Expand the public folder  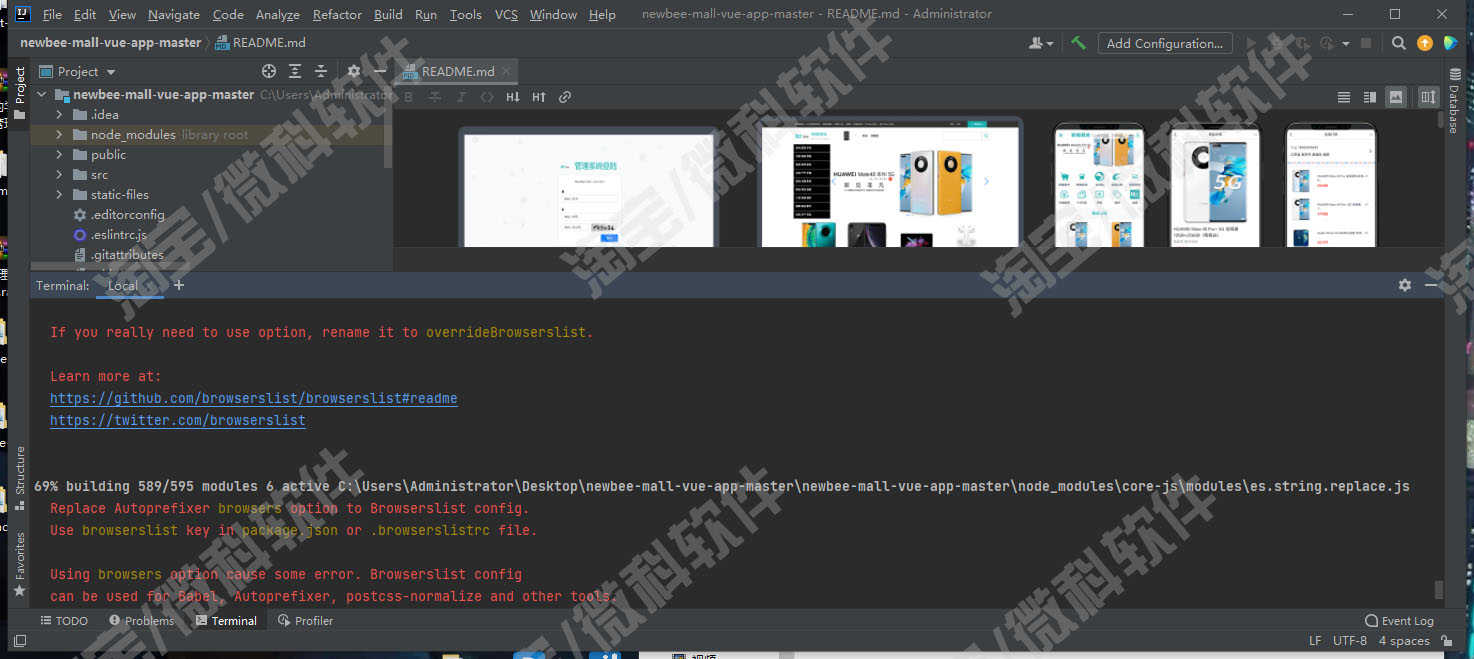[59, 154]
